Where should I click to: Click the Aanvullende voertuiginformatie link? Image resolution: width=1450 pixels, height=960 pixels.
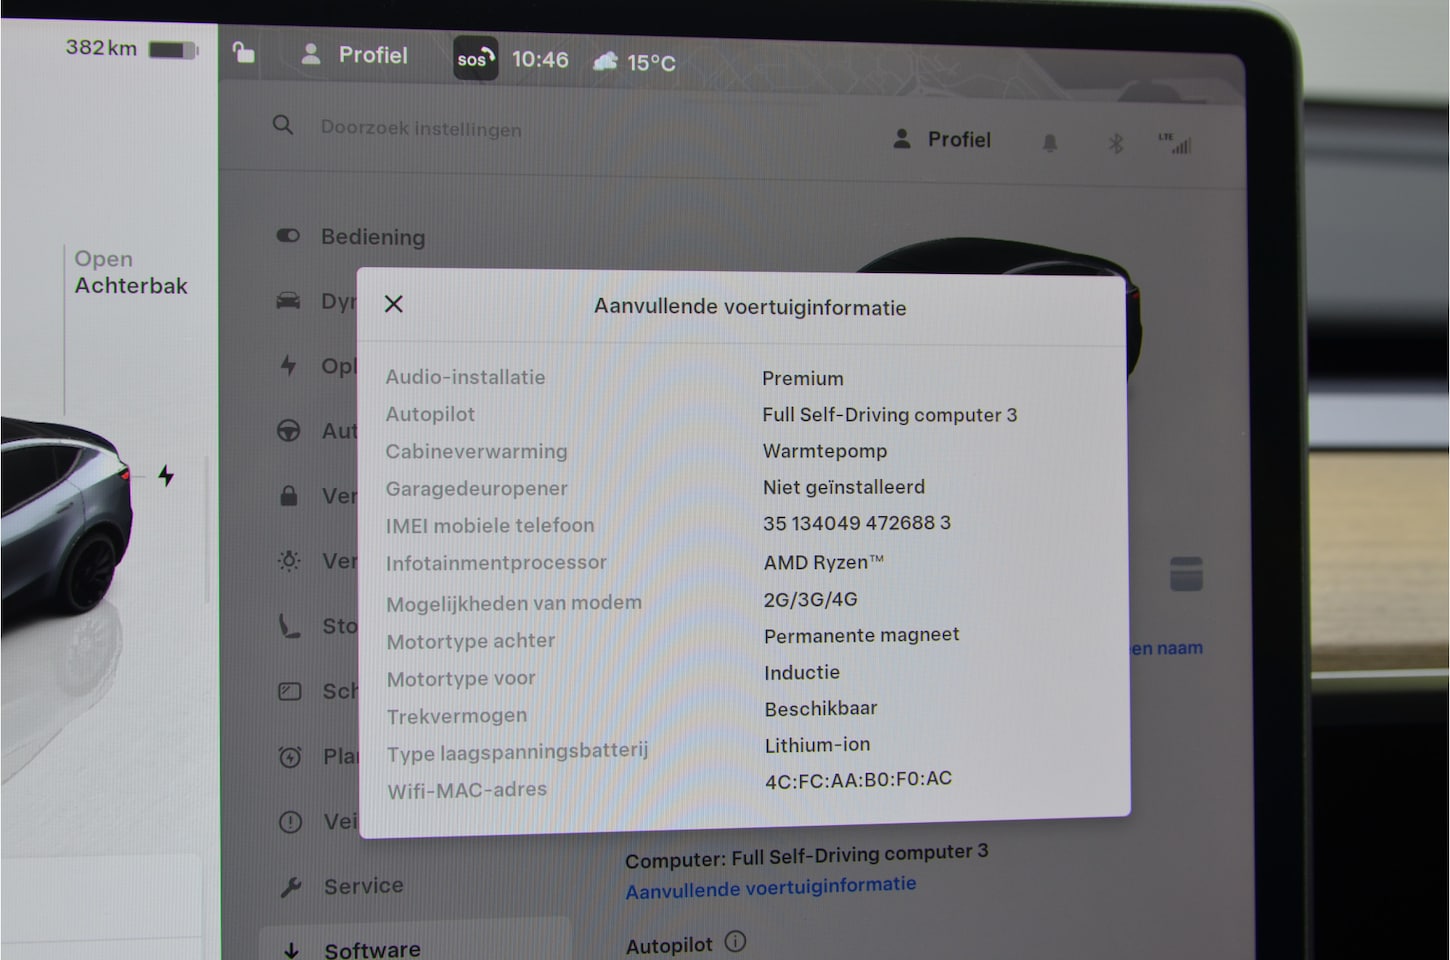pyautogui.click(x=770, y=887)
